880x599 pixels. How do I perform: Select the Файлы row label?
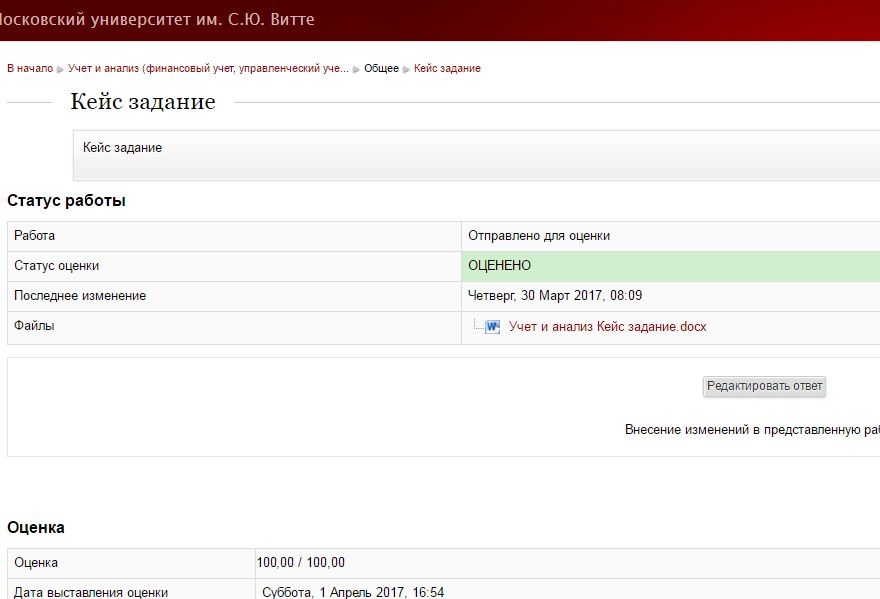pyautogui.click(x=34, y=326)
